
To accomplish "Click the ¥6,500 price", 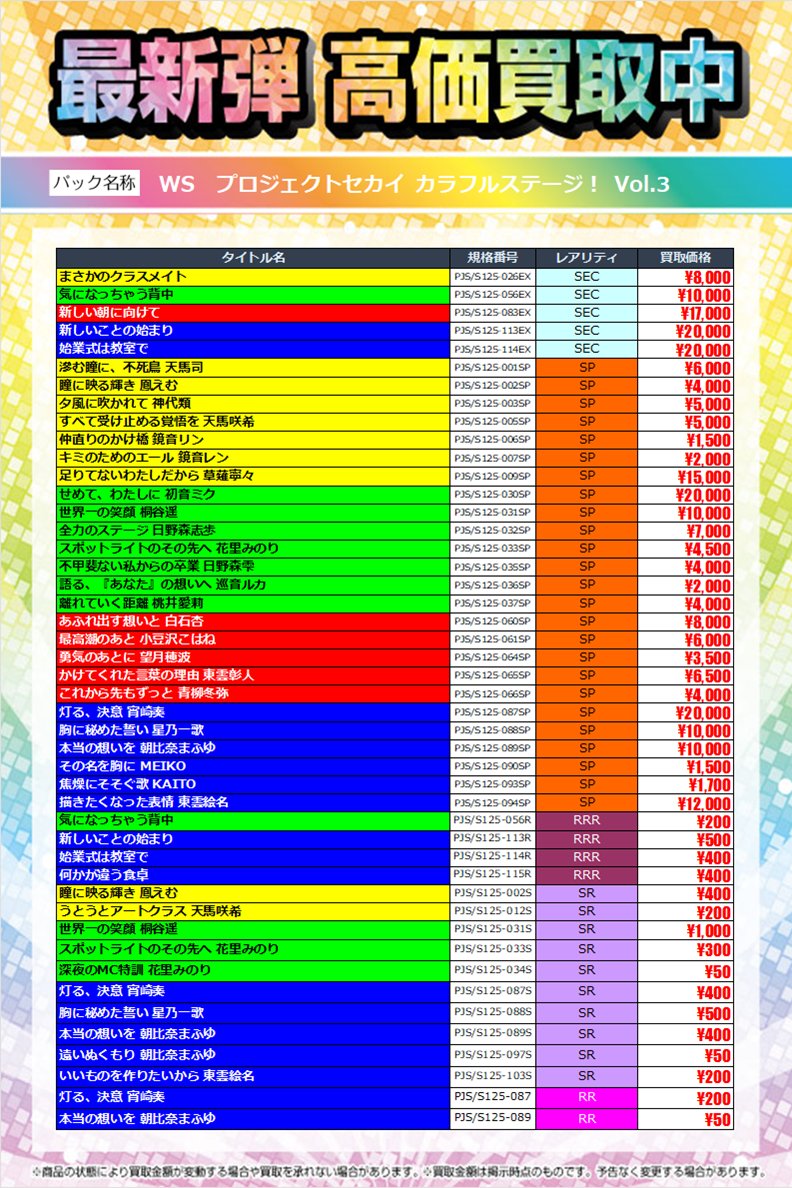I will (x=709, y=677).
